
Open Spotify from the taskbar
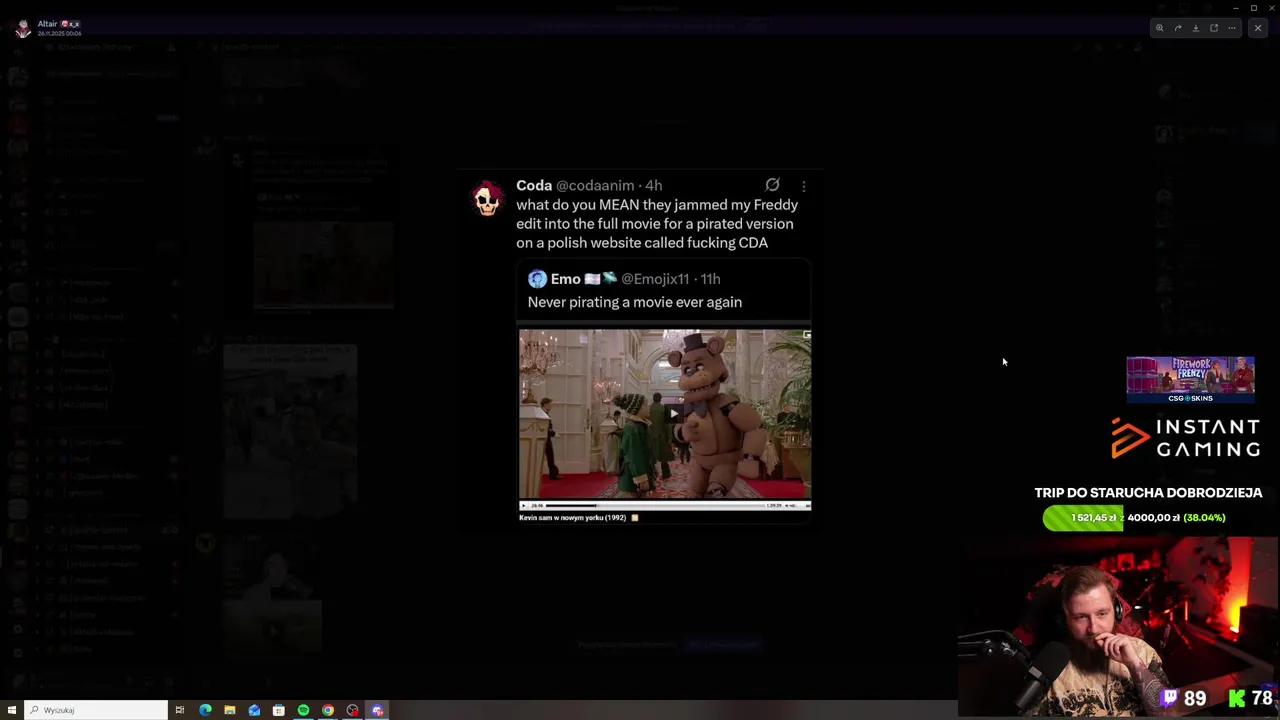point(303,710)
